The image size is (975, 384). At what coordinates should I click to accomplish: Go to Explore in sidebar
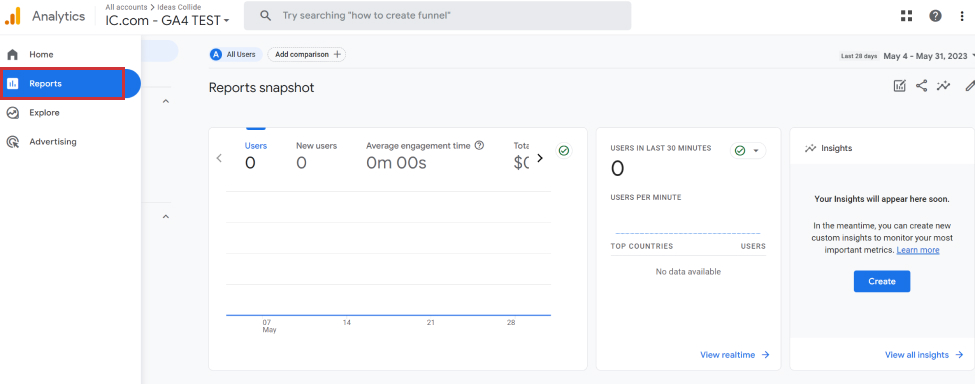44,112
